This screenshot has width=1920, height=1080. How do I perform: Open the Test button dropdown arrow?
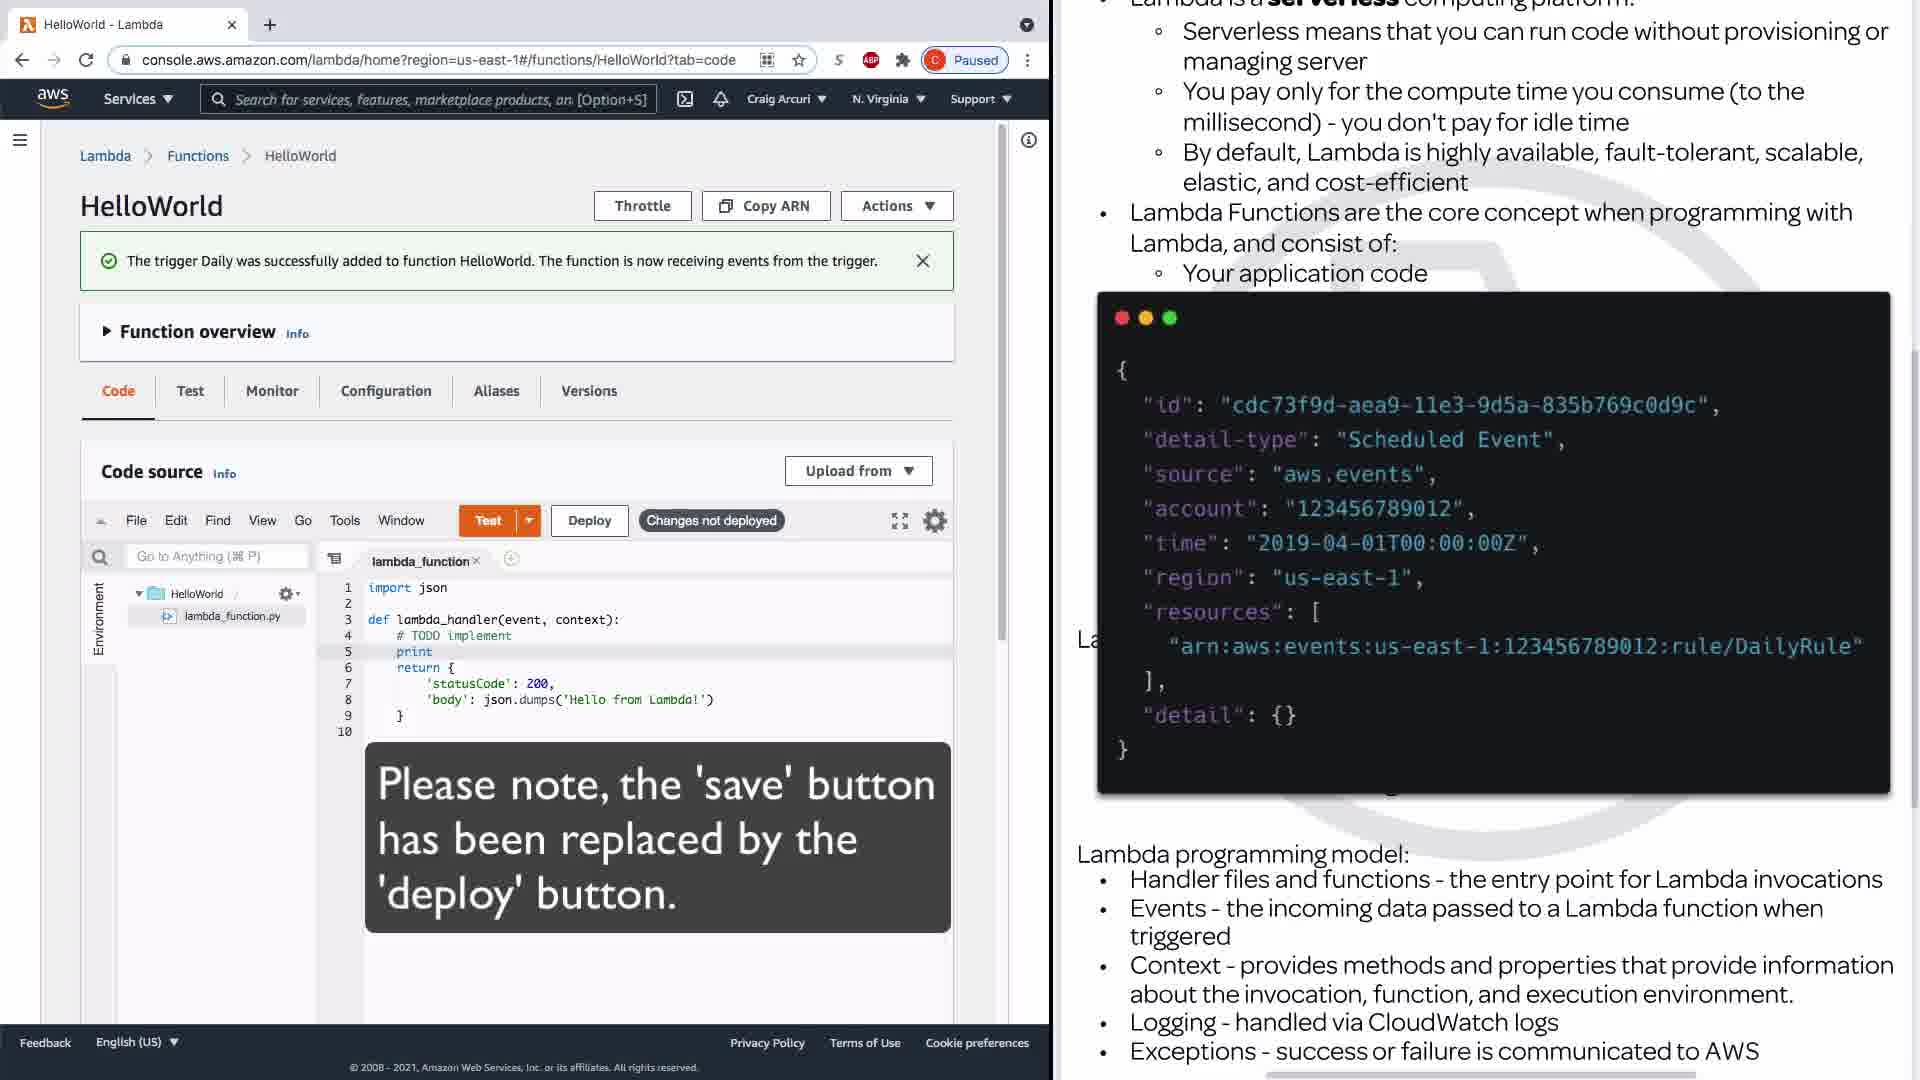pos(529,521)
